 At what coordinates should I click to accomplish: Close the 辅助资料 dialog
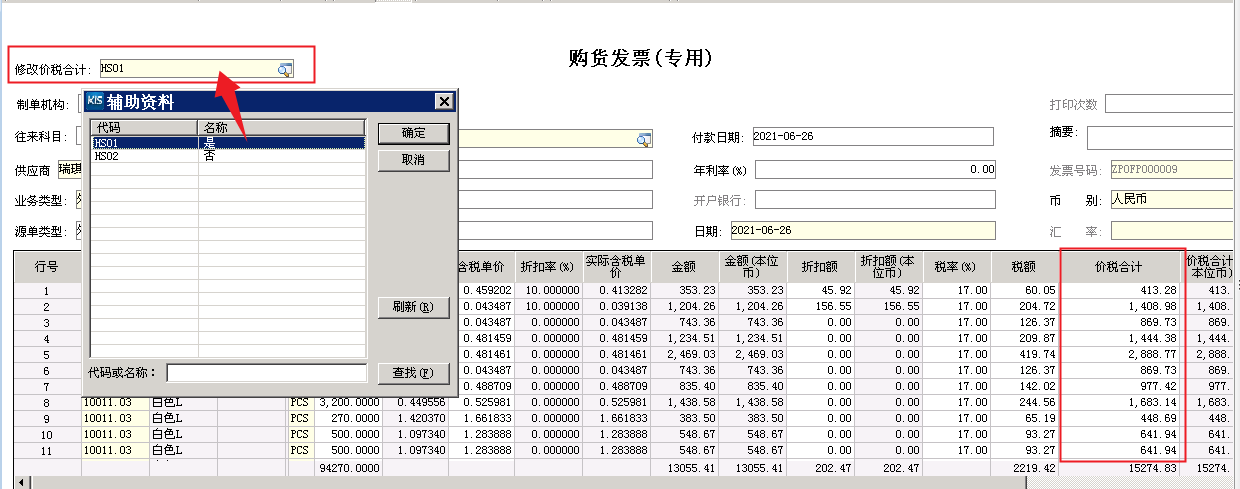[444, 101]
